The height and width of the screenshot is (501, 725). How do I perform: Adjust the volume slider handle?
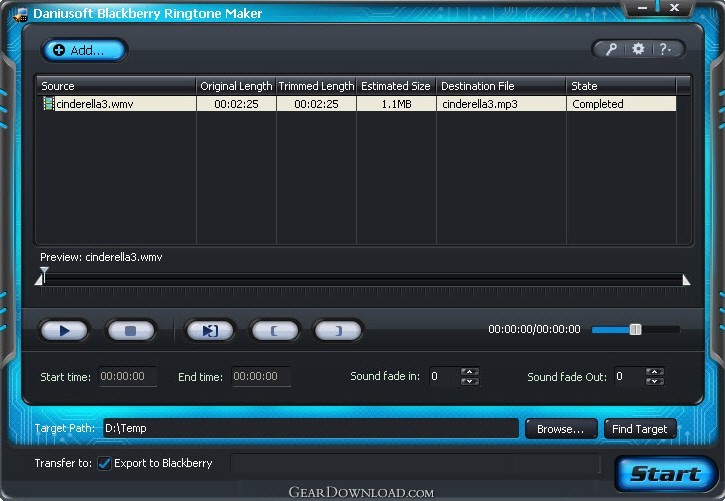[x=635, y=329]
